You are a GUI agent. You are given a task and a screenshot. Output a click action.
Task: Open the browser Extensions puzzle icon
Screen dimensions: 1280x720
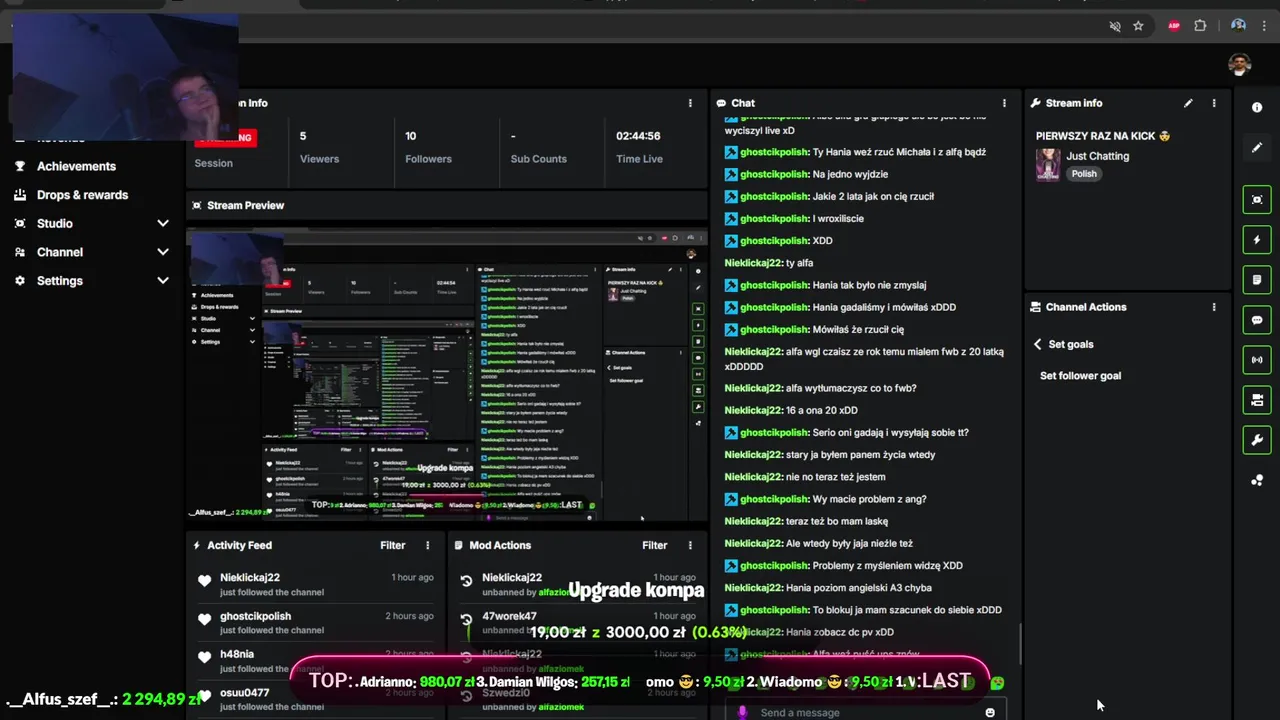tap(1200, 26)
